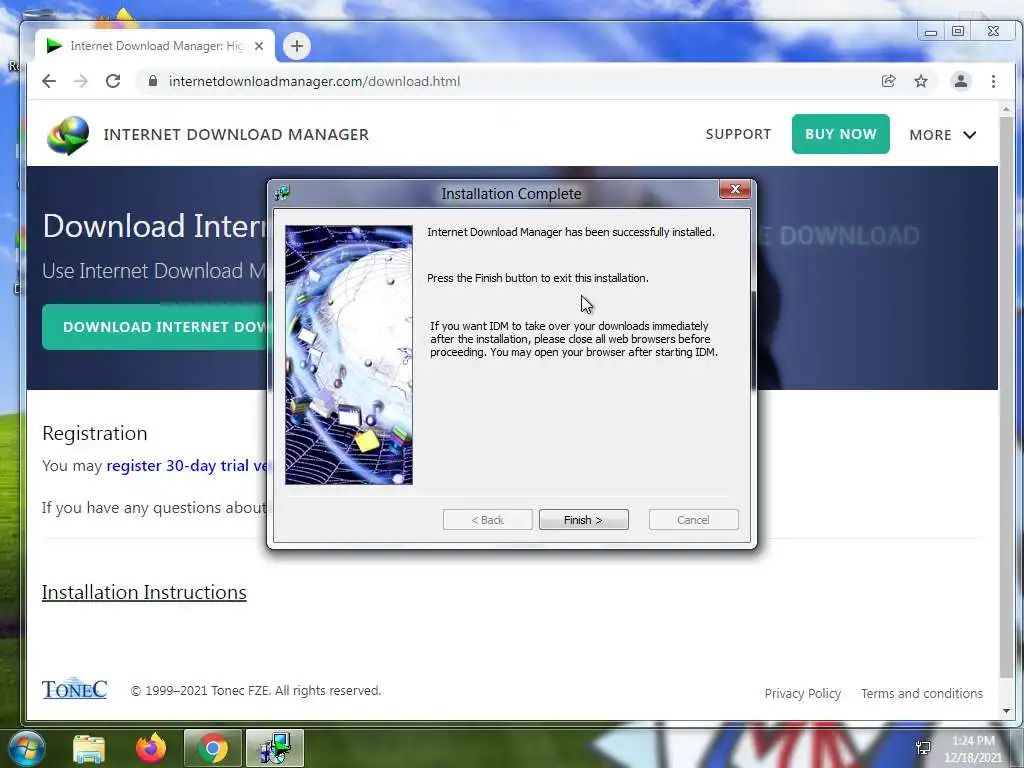Click the Tonec logo in footer

tap(74, 688)
